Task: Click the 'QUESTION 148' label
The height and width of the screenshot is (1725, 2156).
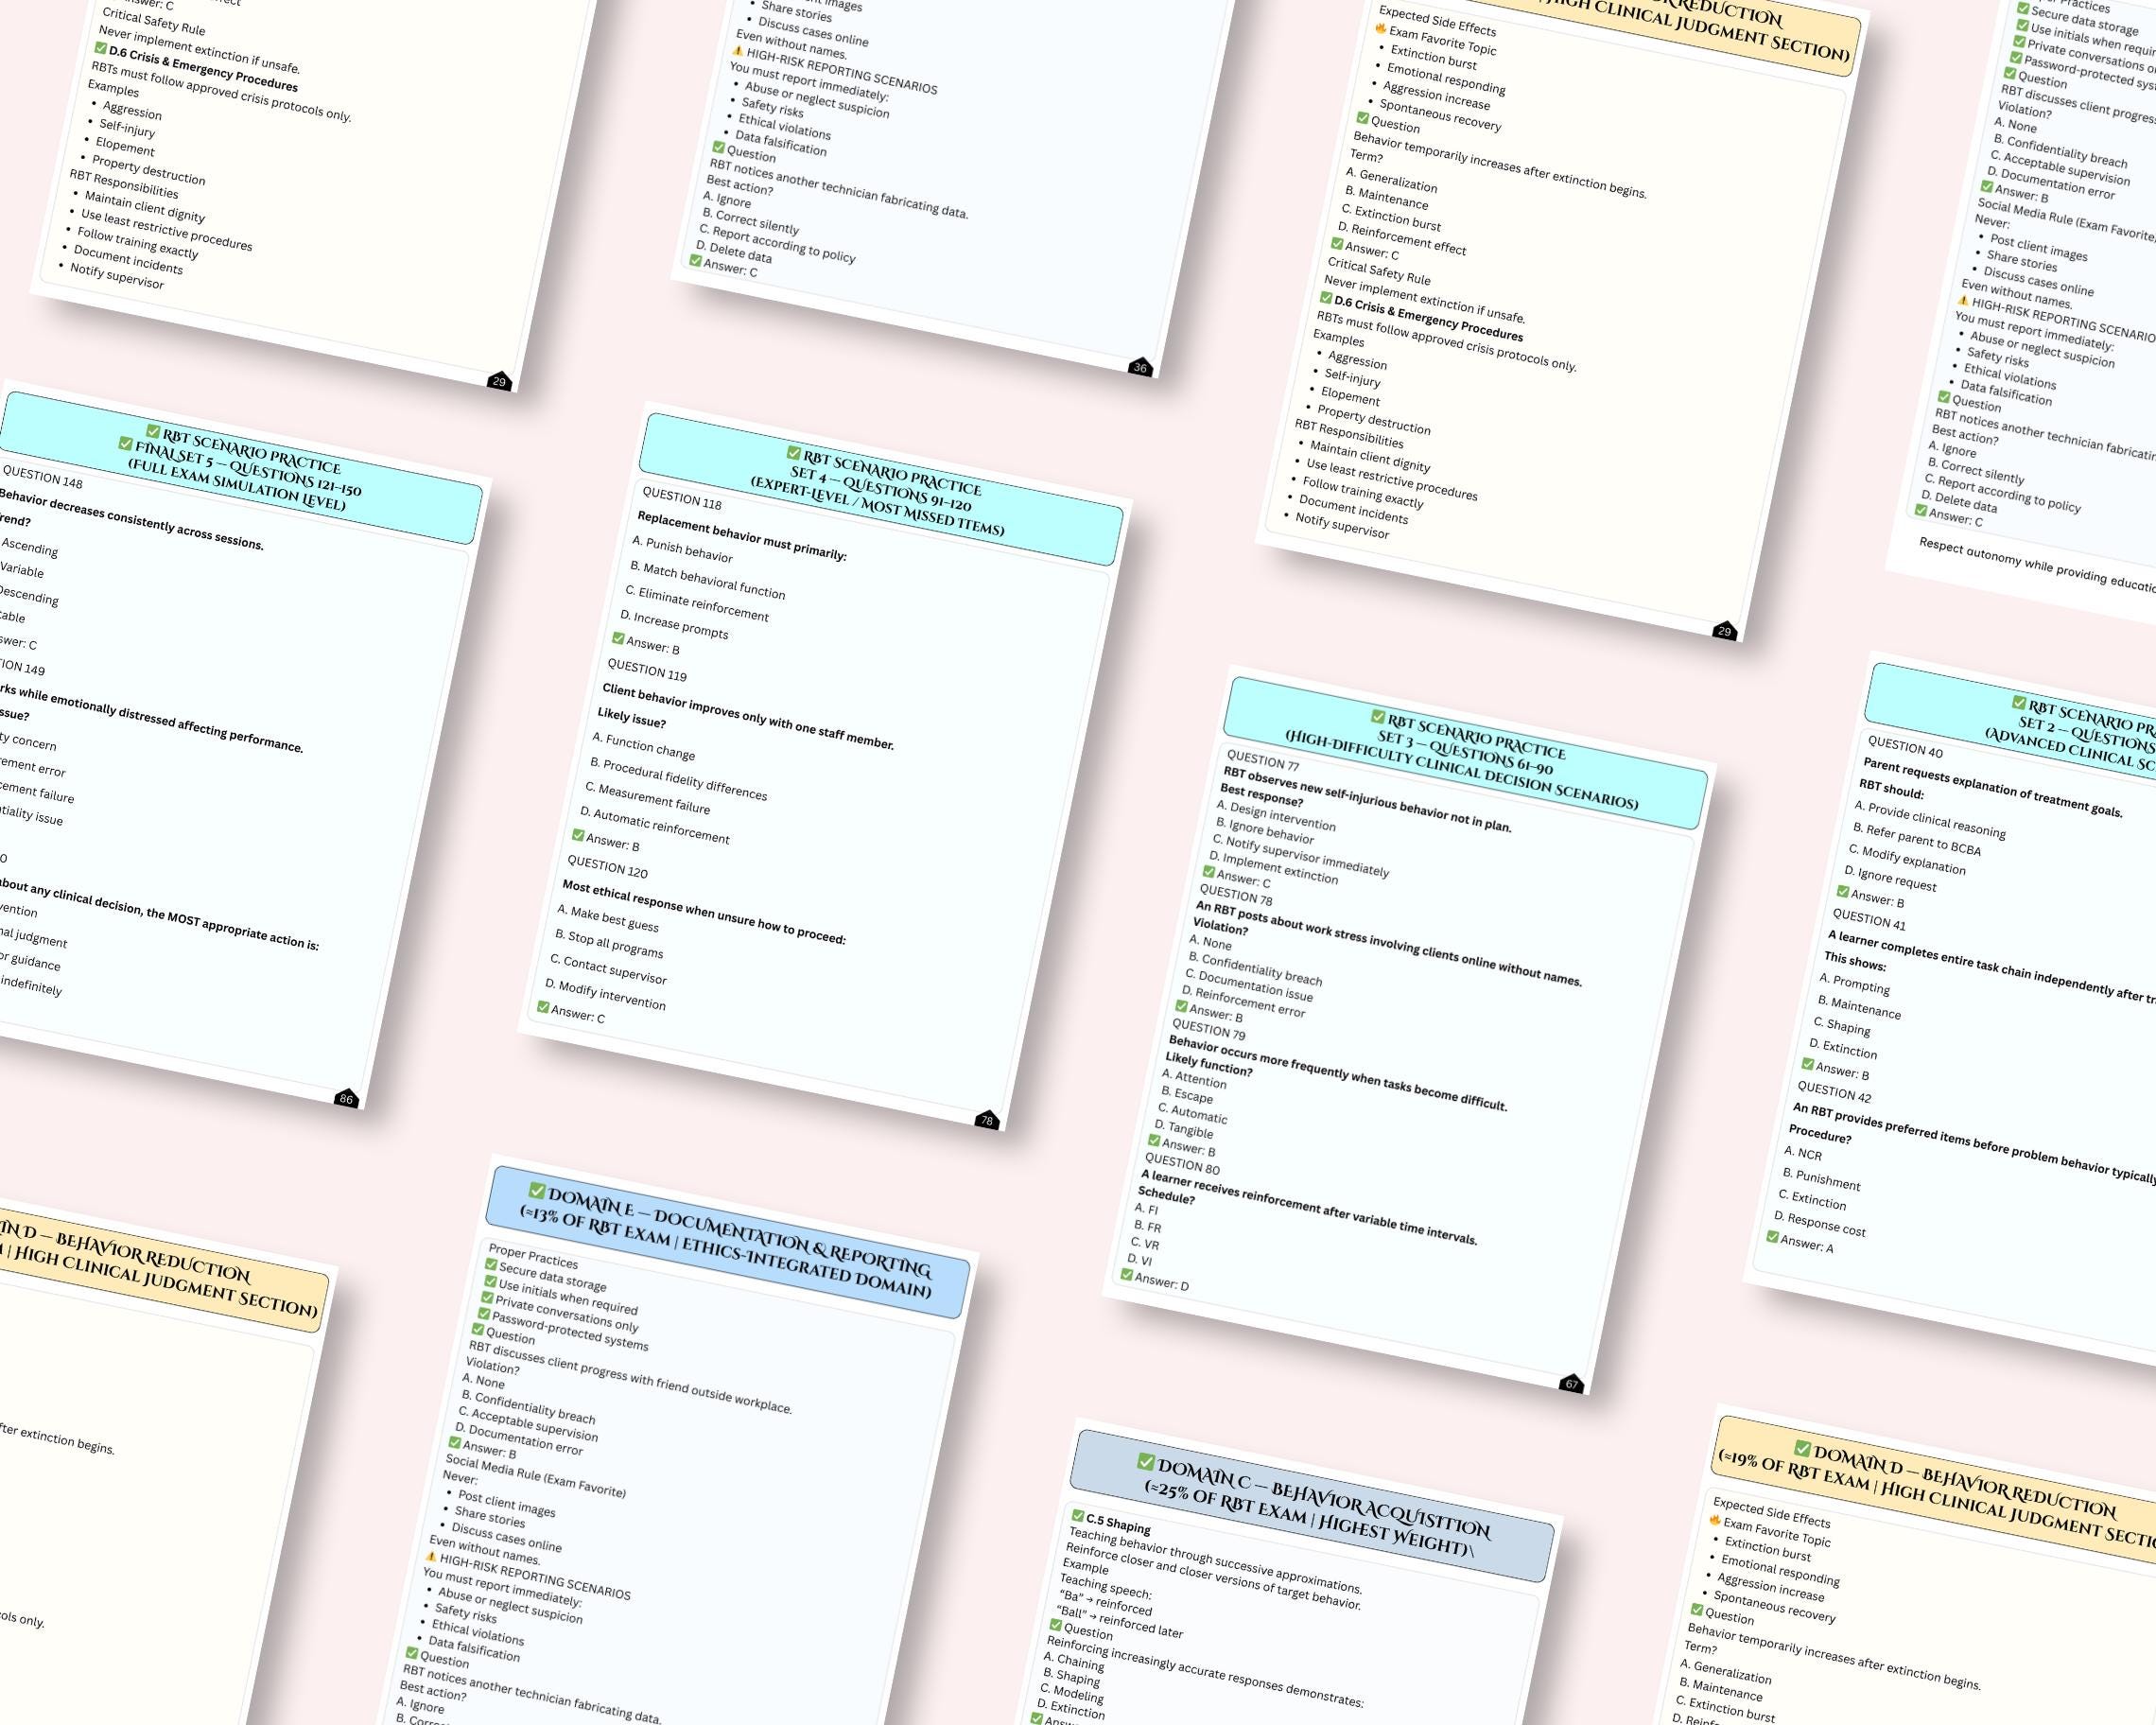Action: tap(42, 476)
